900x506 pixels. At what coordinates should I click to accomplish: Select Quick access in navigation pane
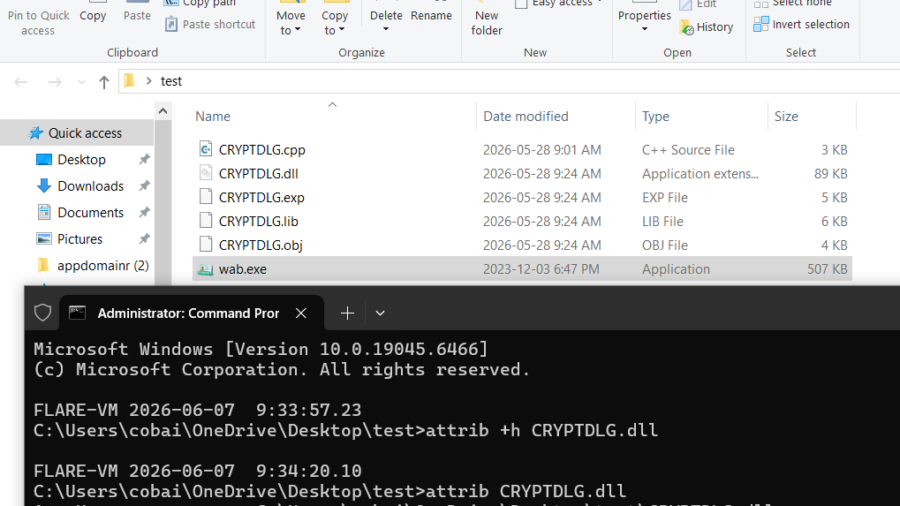coord(77,133)
